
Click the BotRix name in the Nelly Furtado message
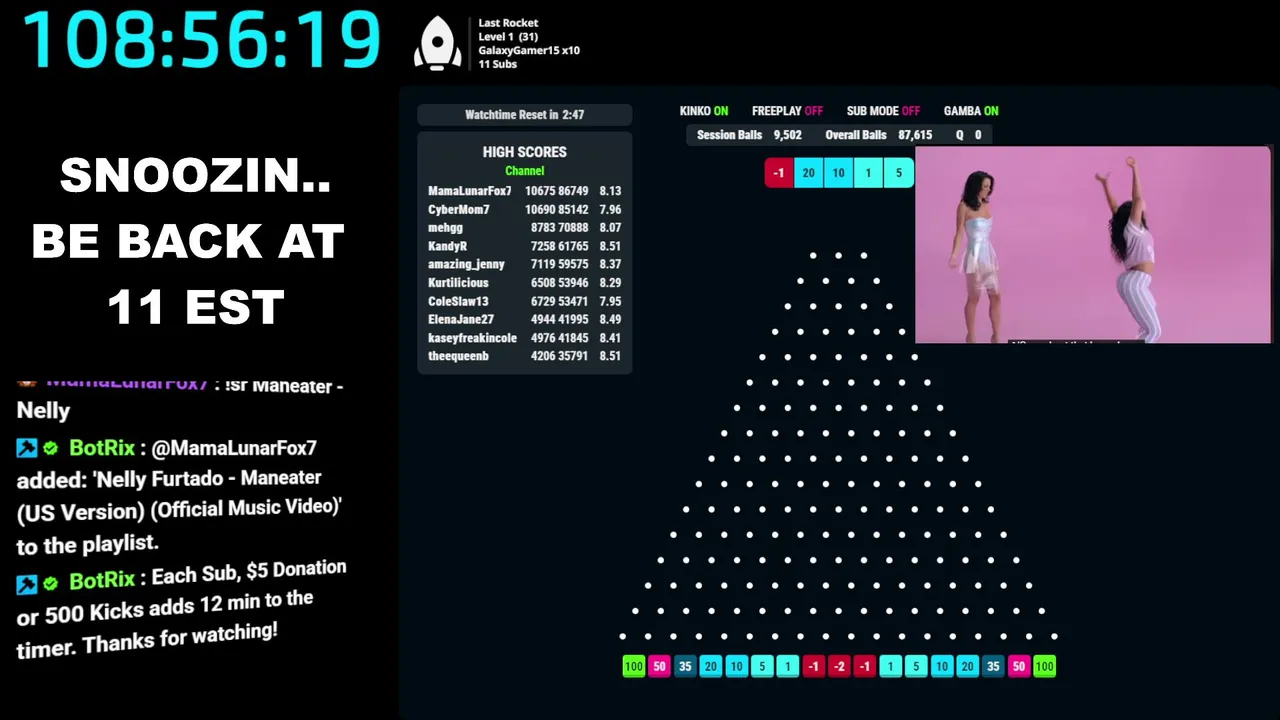coord(102,448)
